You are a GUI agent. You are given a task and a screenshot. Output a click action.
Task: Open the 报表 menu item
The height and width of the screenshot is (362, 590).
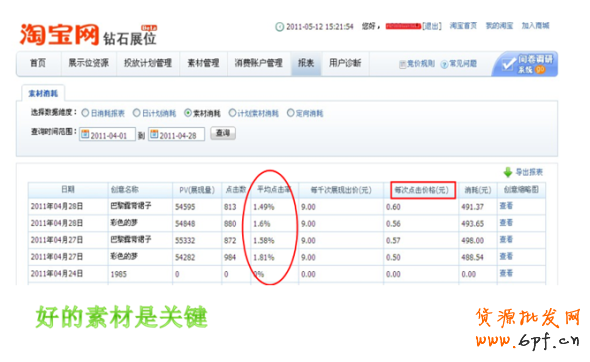tap(306, 63)
